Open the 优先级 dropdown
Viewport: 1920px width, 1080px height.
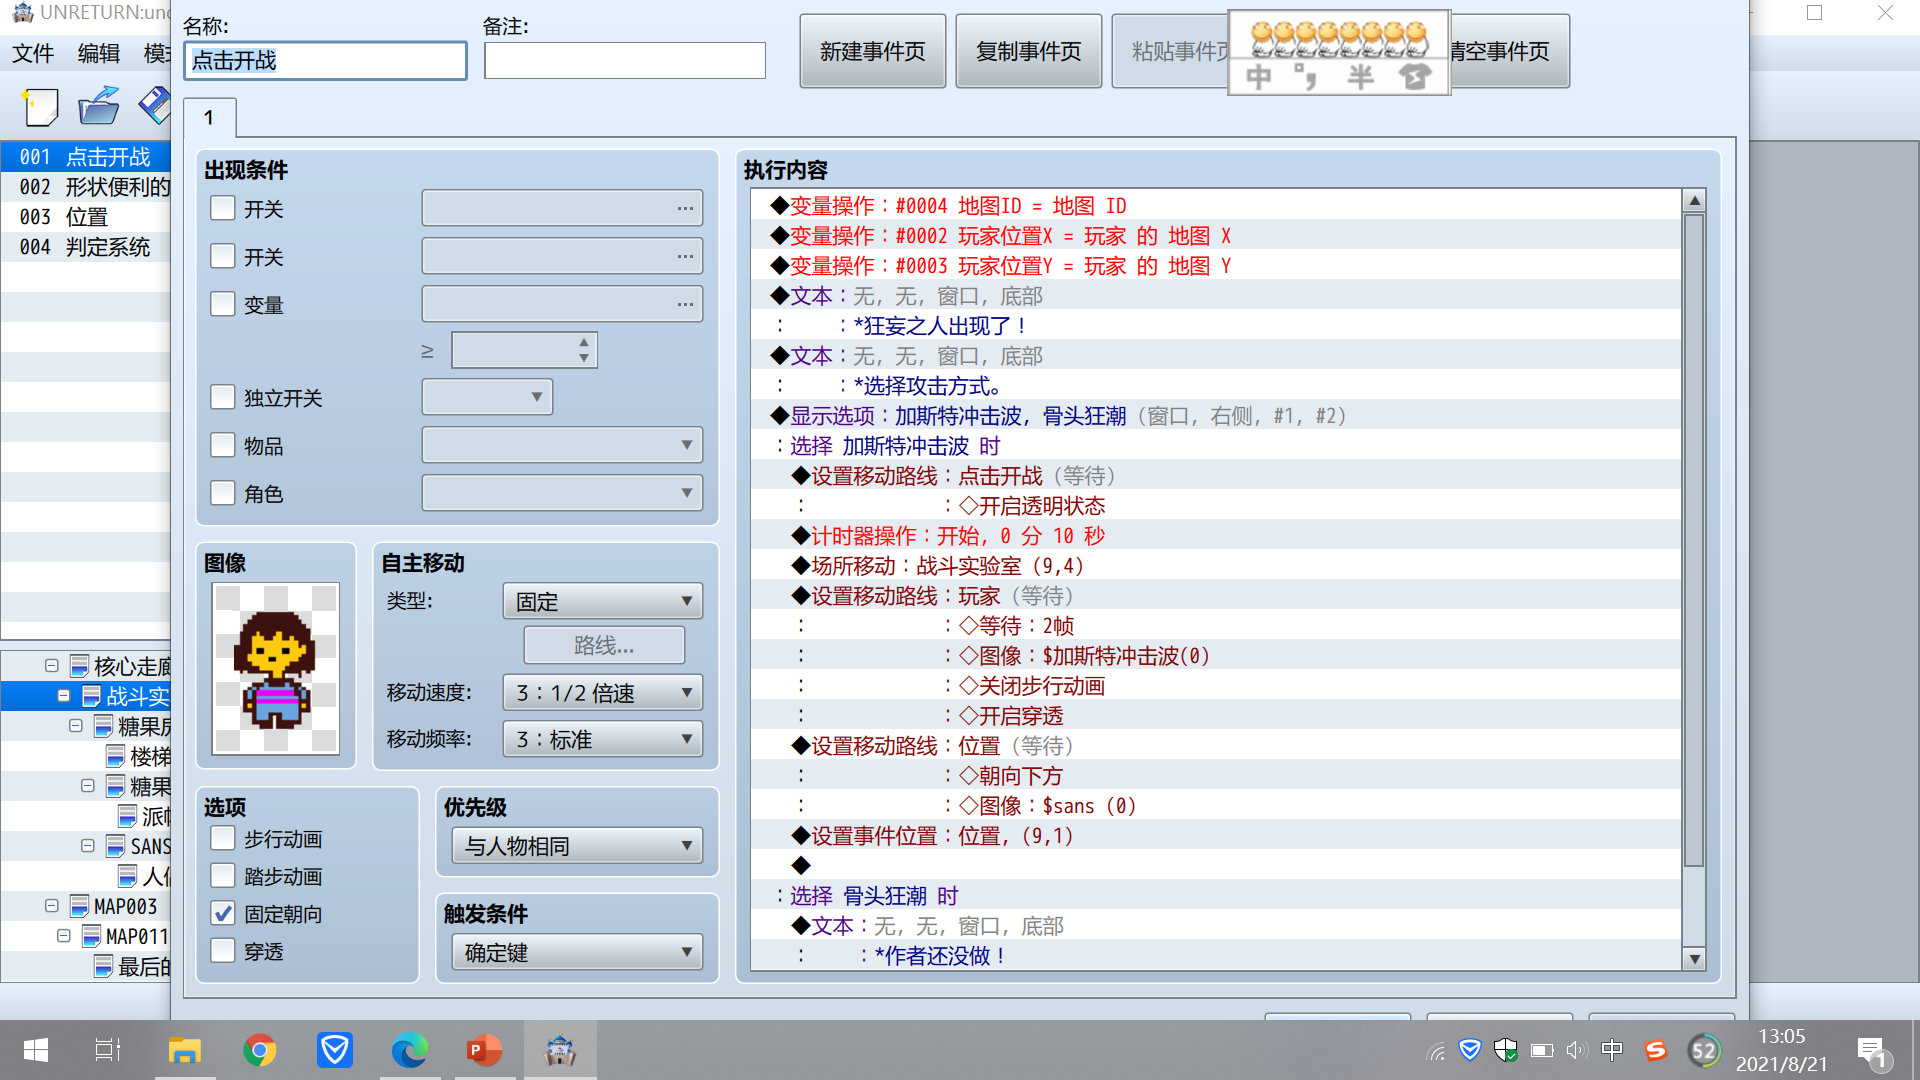(577, 845)
